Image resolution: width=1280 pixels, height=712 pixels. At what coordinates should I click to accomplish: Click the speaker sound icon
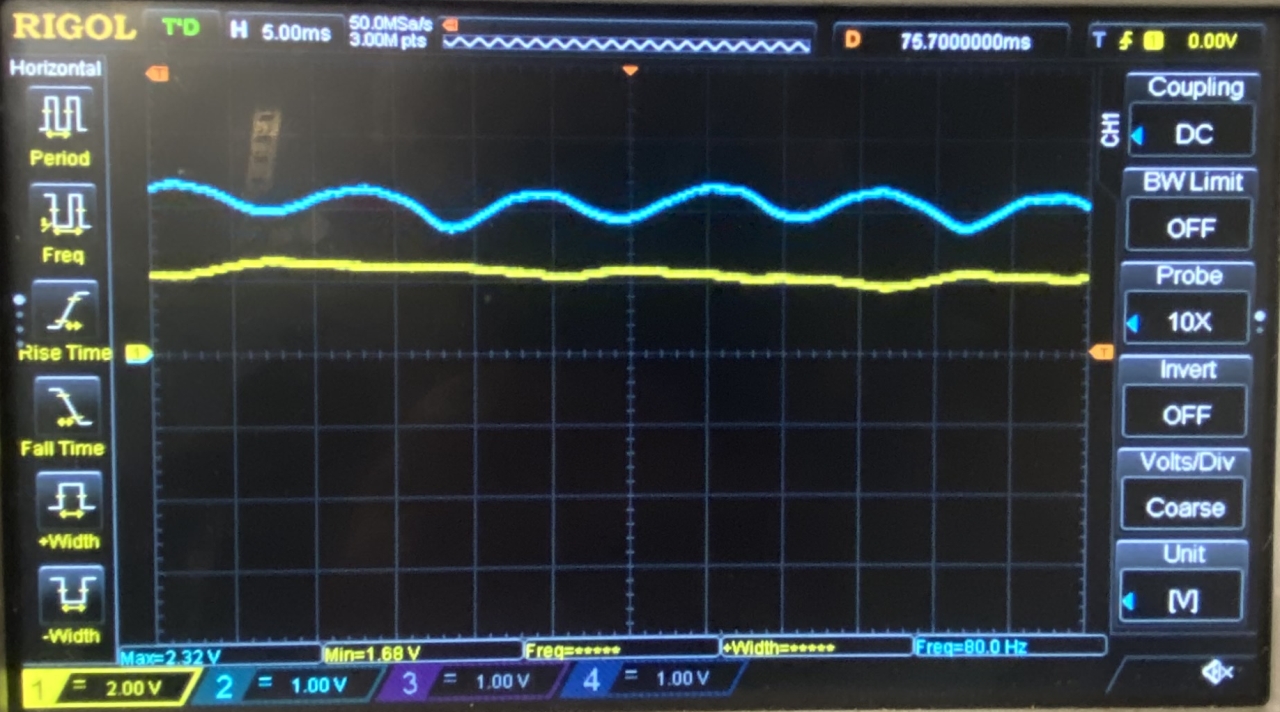tap(1217, 673)
